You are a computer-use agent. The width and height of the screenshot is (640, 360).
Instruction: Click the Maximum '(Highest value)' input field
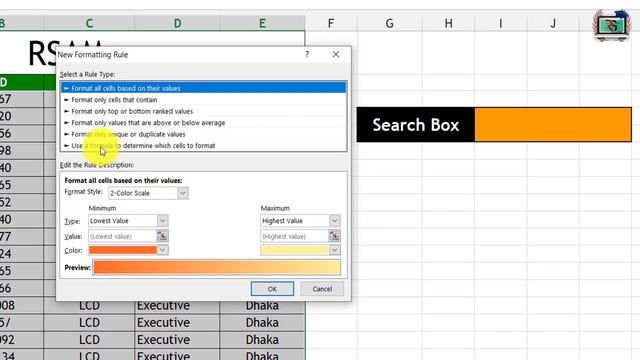pyautogui.click(x=294, y=236)
